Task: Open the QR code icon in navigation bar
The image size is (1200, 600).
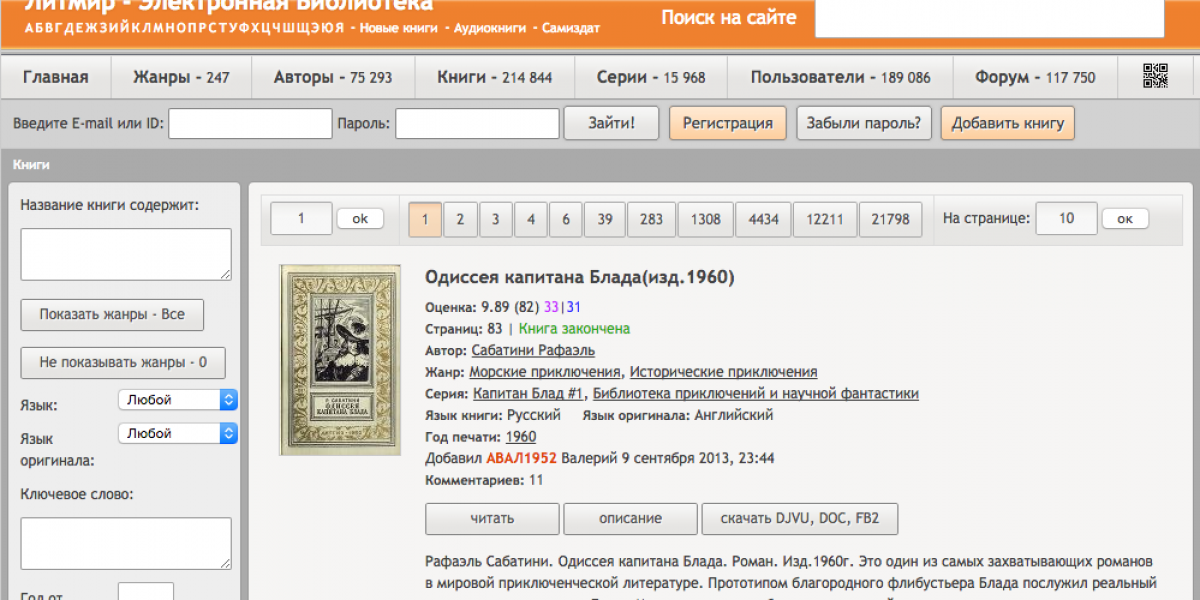Action: 1155,76
